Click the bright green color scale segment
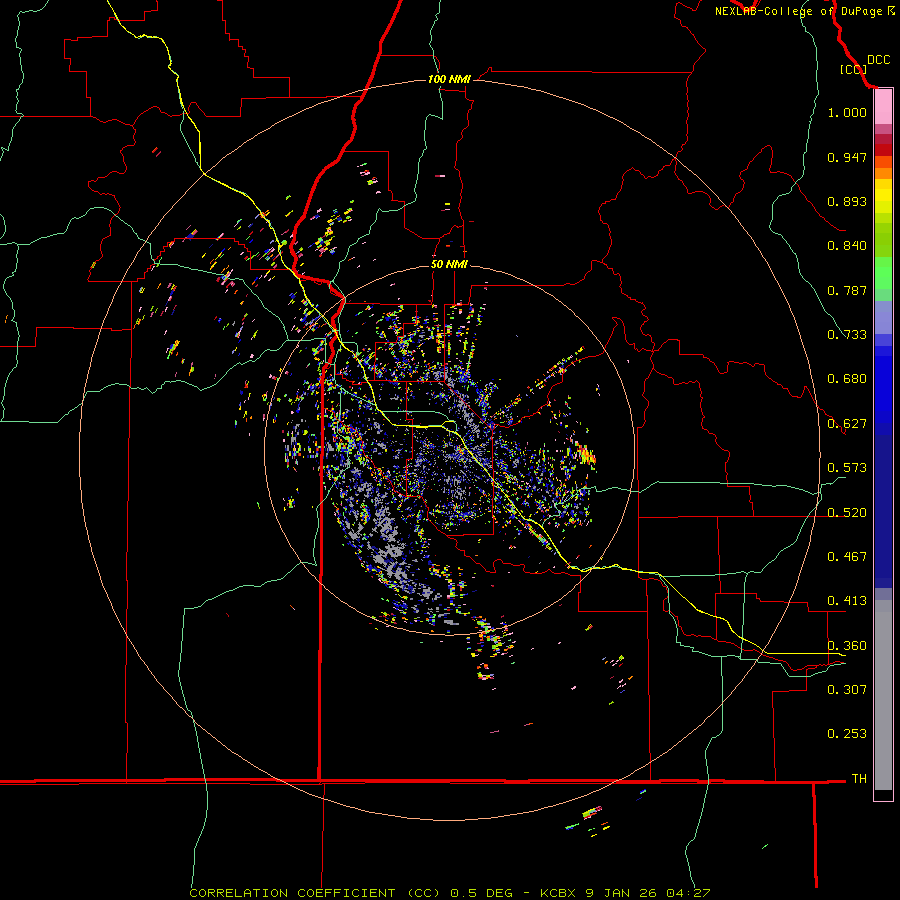900x900 pixels. (x=883, y=273)
